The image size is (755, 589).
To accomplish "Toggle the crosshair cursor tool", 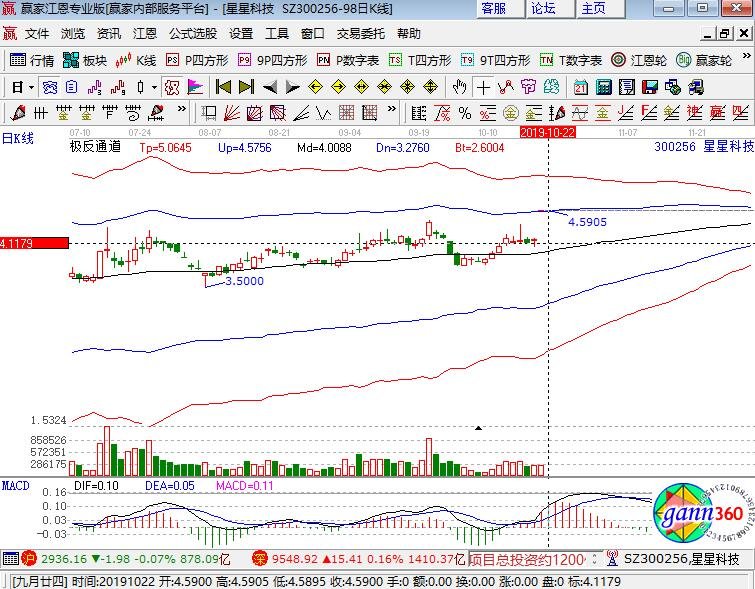I will (x=483, y=88).
